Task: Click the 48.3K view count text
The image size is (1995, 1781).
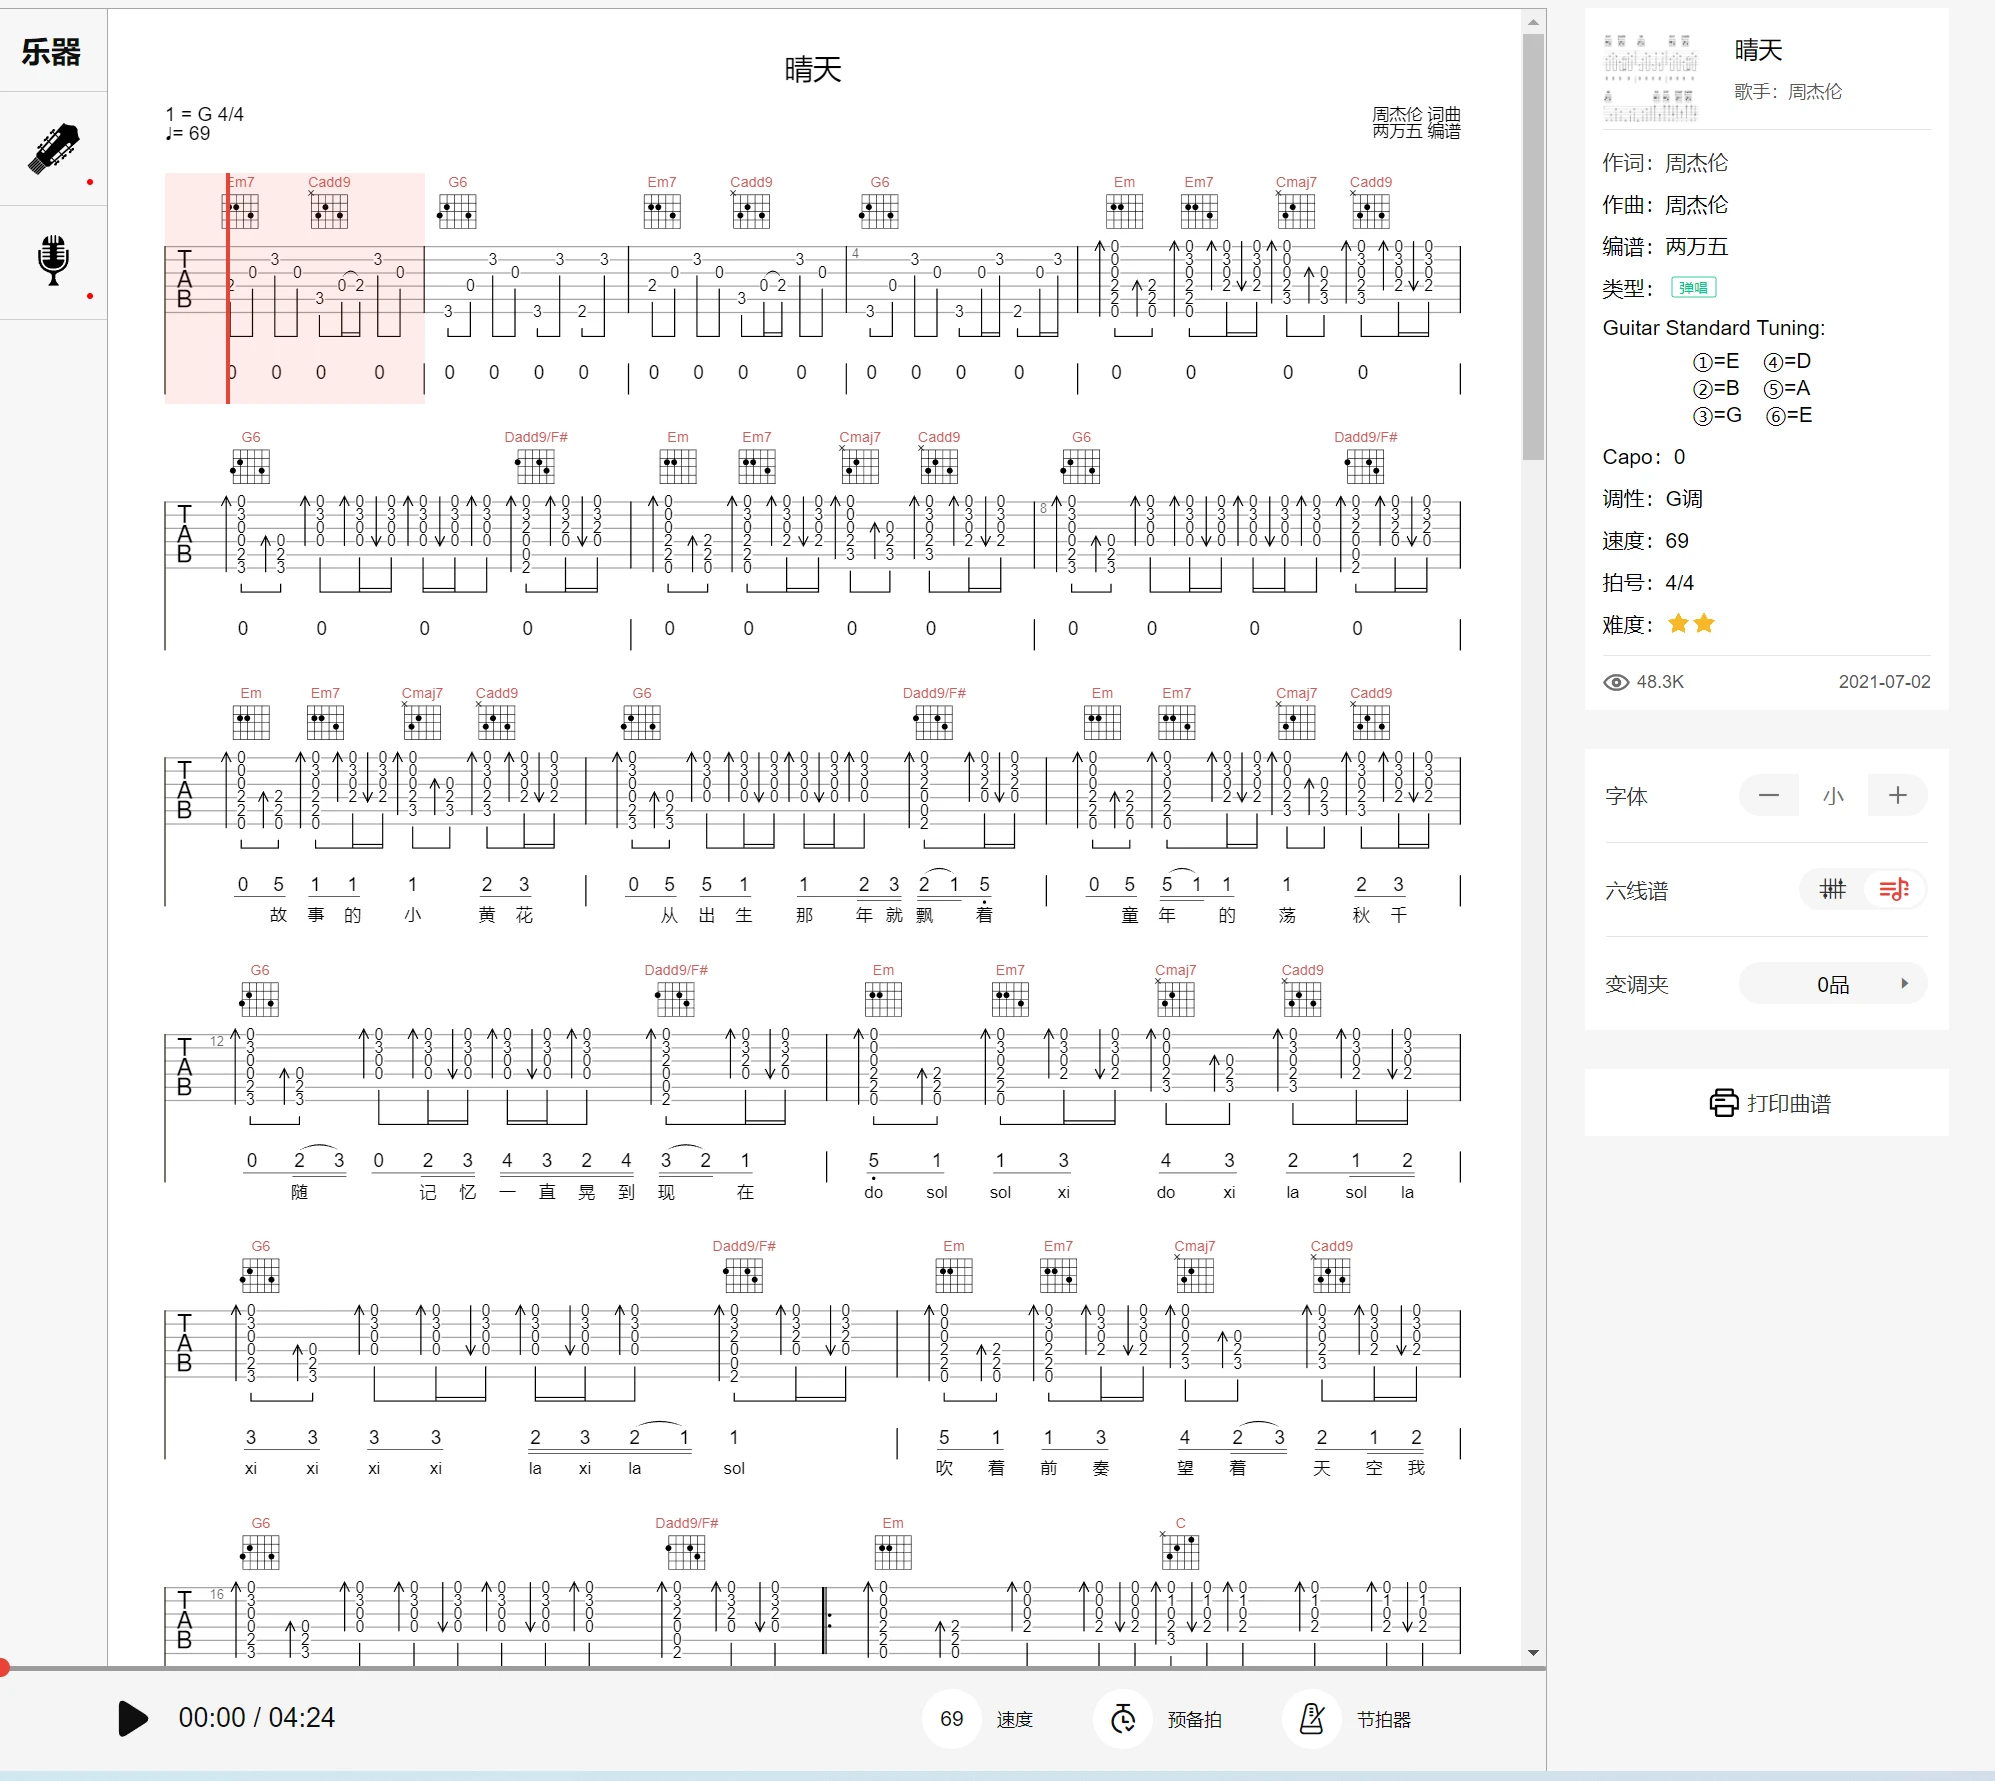Action: [1660, 682]
